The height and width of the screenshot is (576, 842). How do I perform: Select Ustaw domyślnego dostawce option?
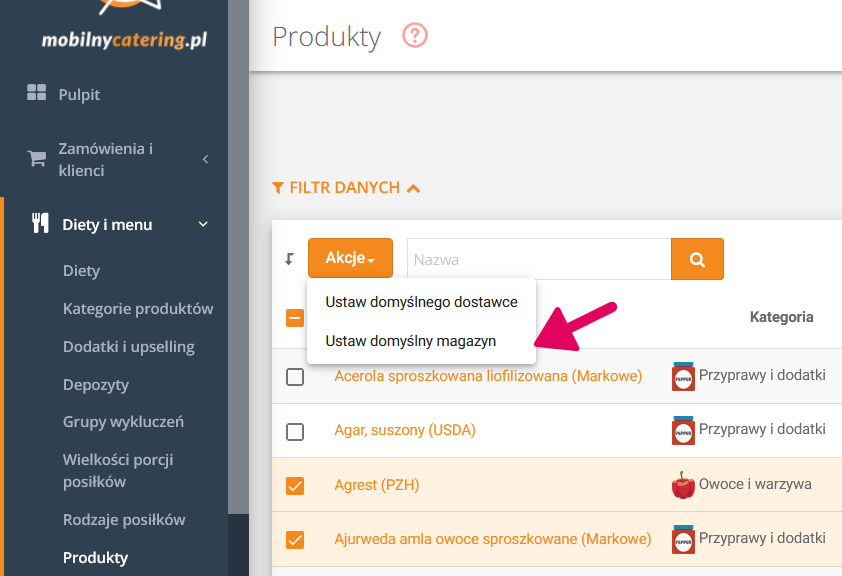tap(420, 301)
